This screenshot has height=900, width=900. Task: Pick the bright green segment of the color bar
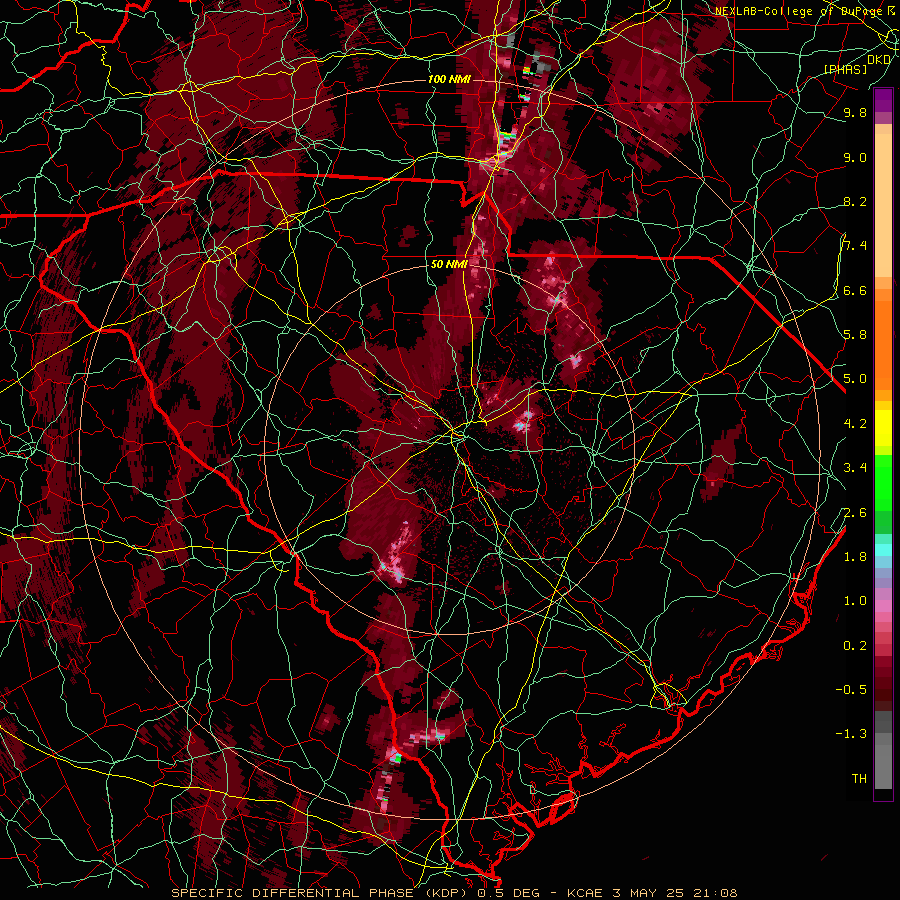click(x=883, y=482)
